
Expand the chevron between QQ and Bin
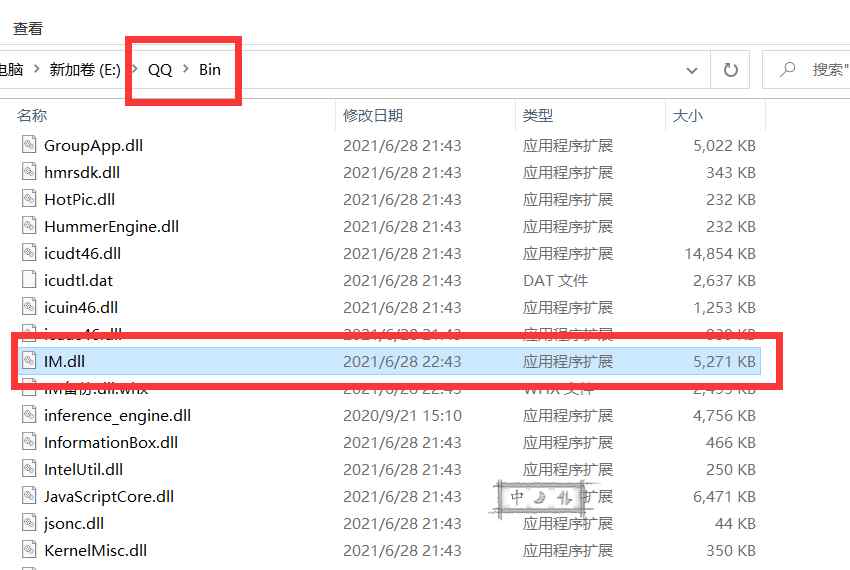(186, 69)
